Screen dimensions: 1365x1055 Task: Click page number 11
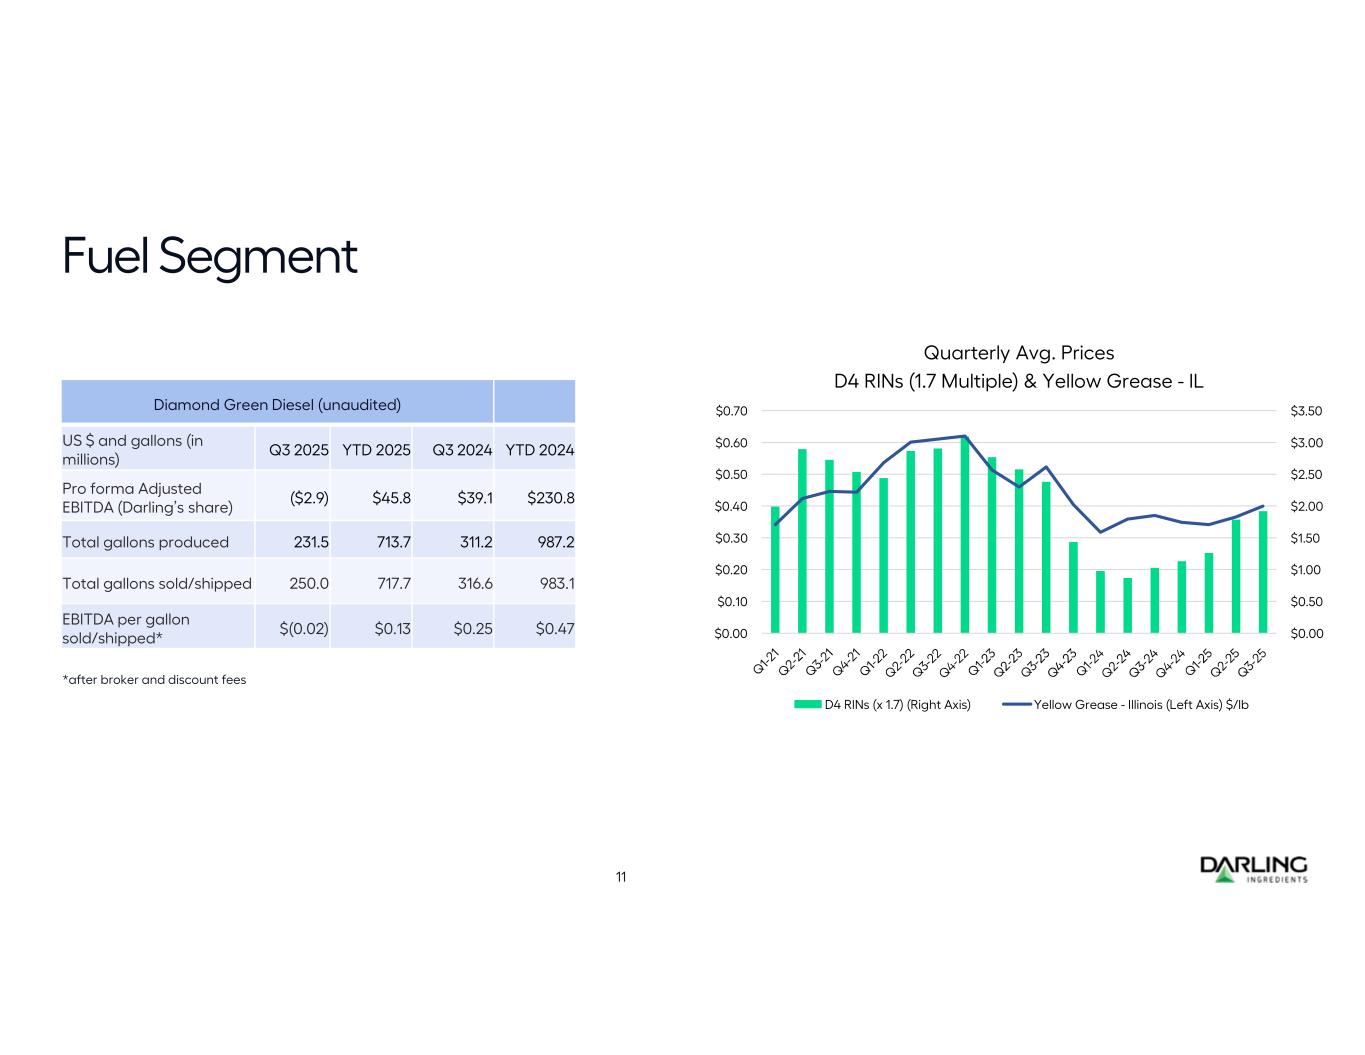pos(621,877)
